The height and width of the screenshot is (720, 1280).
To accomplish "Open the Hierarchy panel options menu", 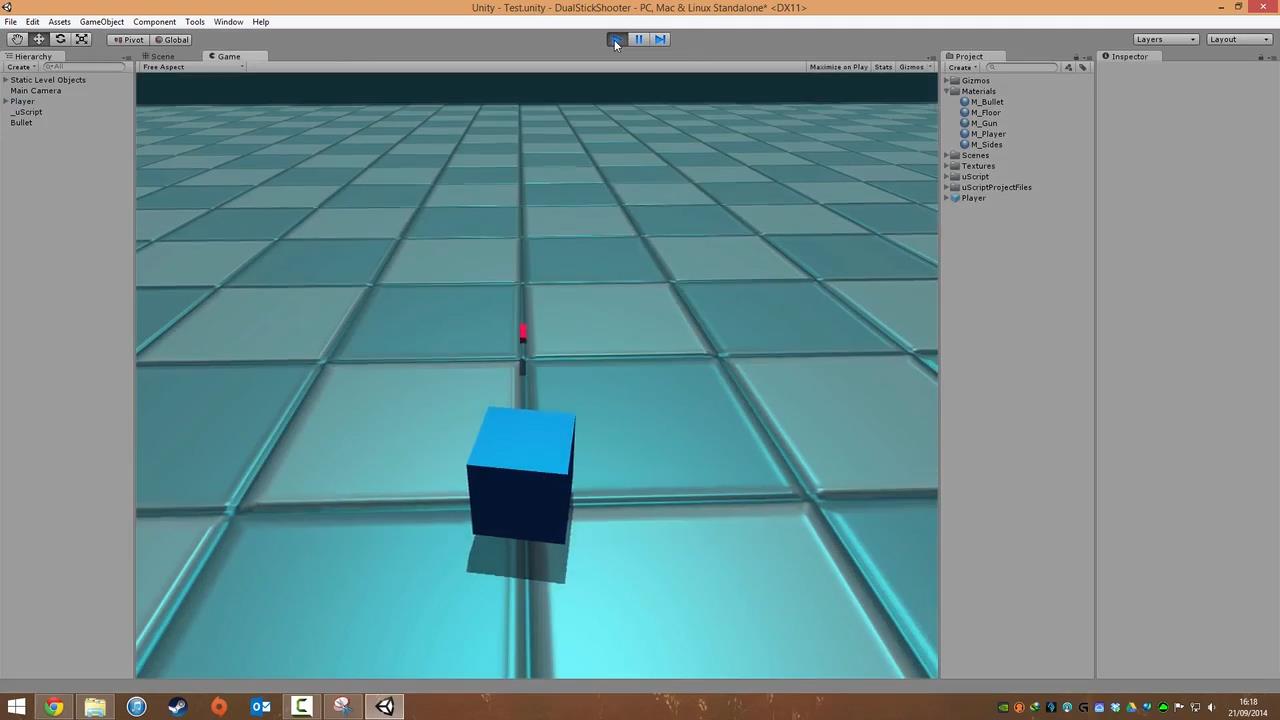I will click(x=126, y=57).
